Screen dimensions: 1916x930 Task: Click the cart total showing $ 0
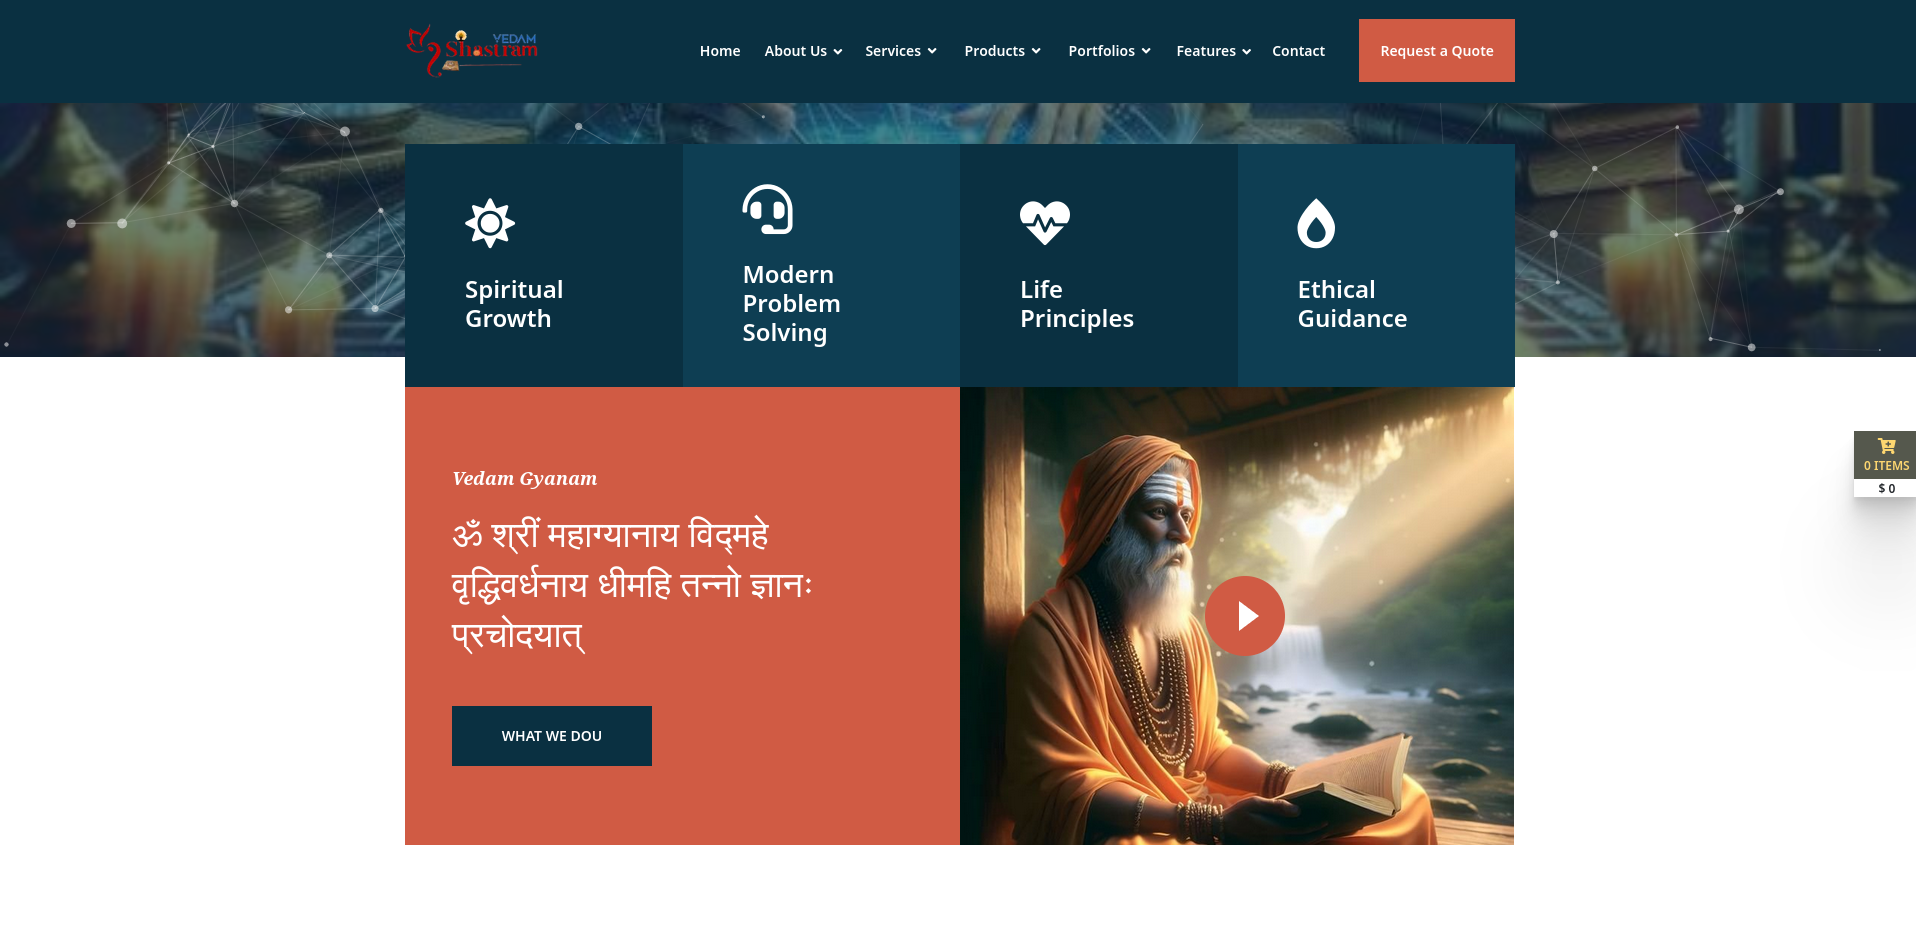click(x=1886, y=488)
